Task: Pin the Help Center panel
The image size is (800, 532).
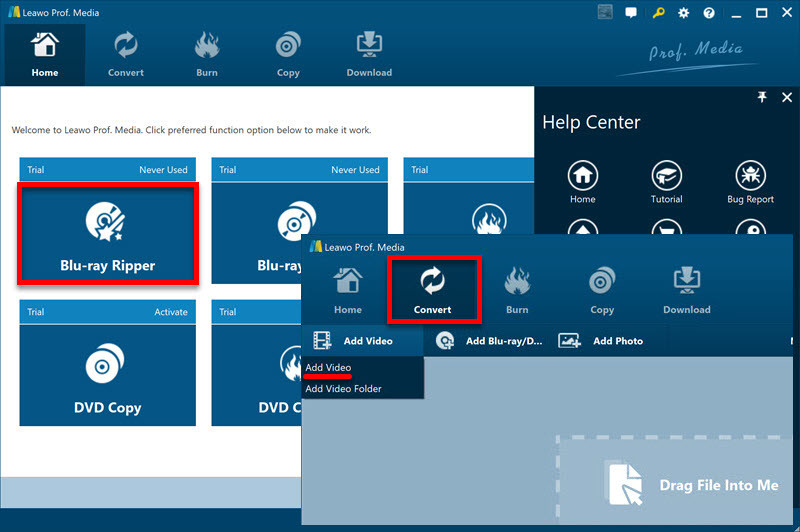Action: click(762, 97)
